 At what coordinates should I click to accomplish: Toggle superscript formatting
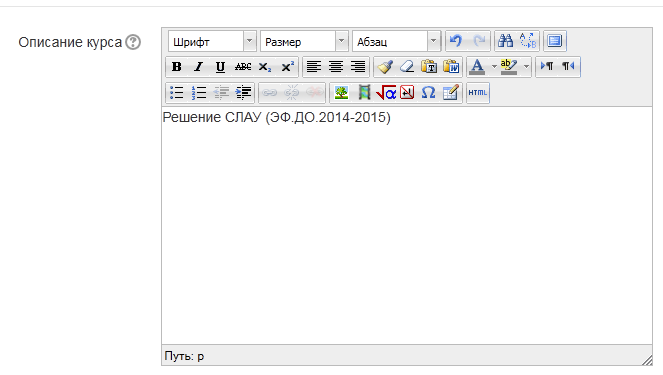pyautogui.click(x=288, y=67)
